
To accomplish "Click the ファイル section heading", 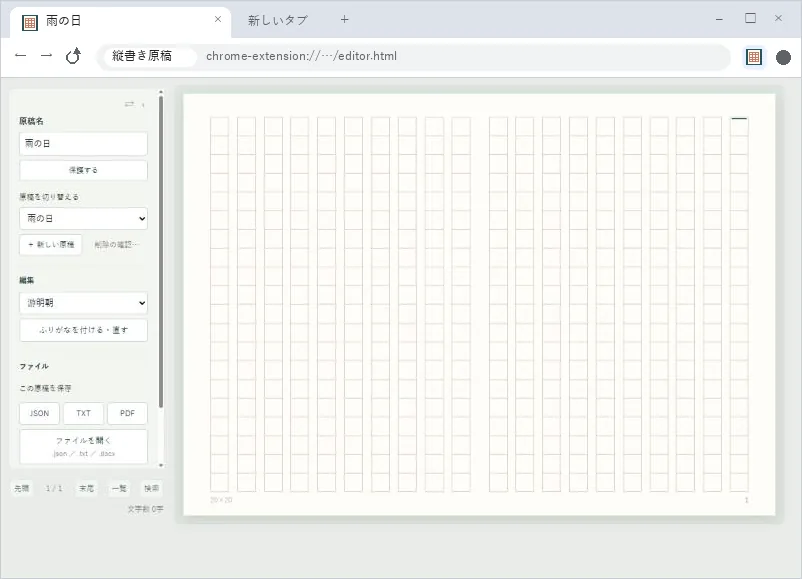I will (34, 366).
